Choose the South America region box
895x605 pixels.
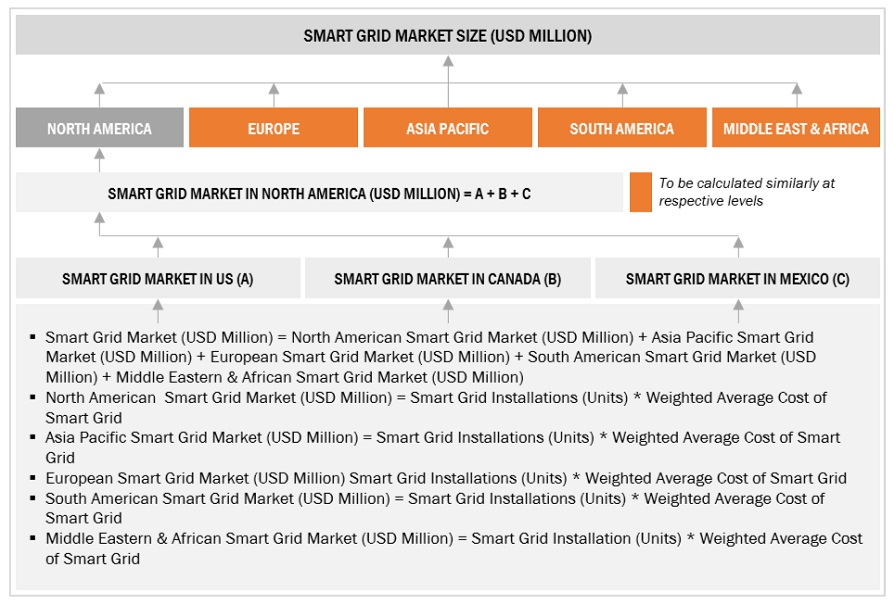click(x=621, y=128)
